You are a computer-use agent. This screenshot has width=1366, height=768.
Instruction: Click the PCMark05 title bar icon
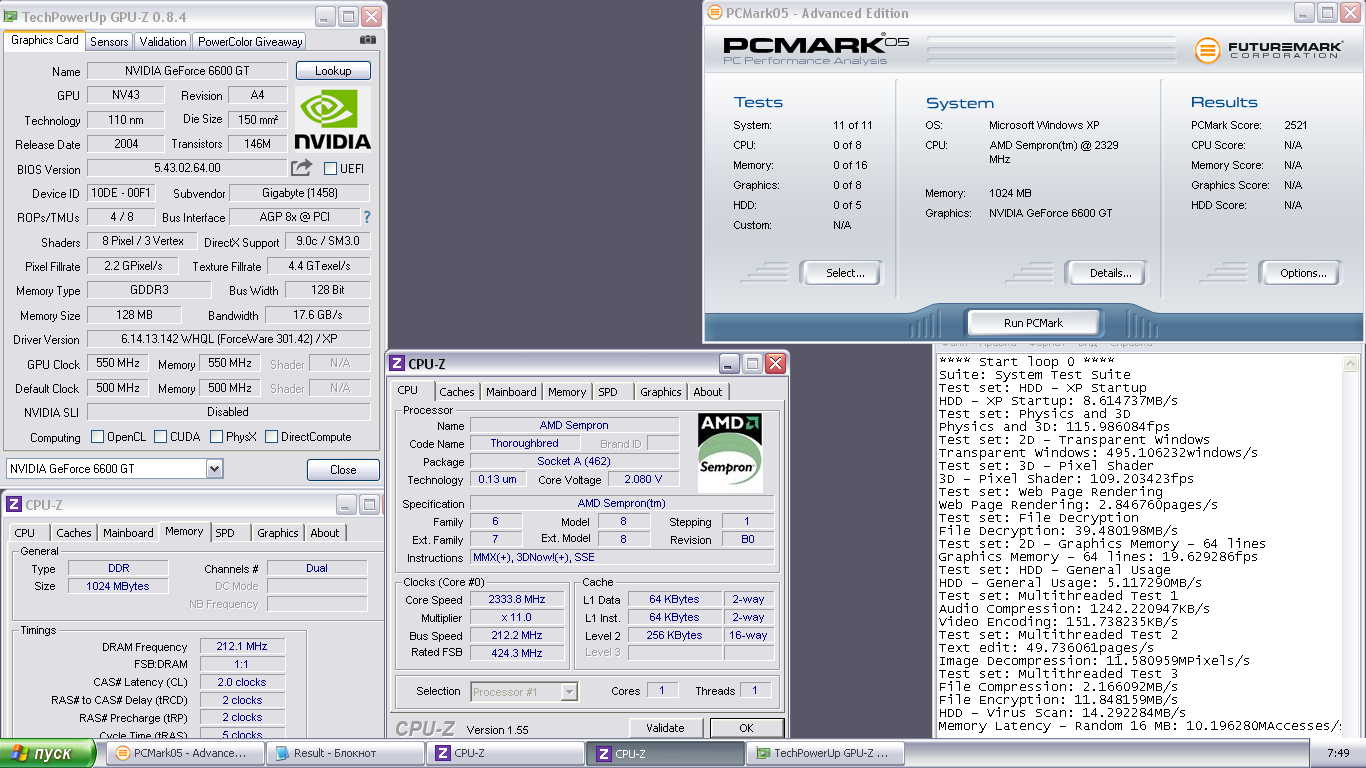(x=714, y=13)
